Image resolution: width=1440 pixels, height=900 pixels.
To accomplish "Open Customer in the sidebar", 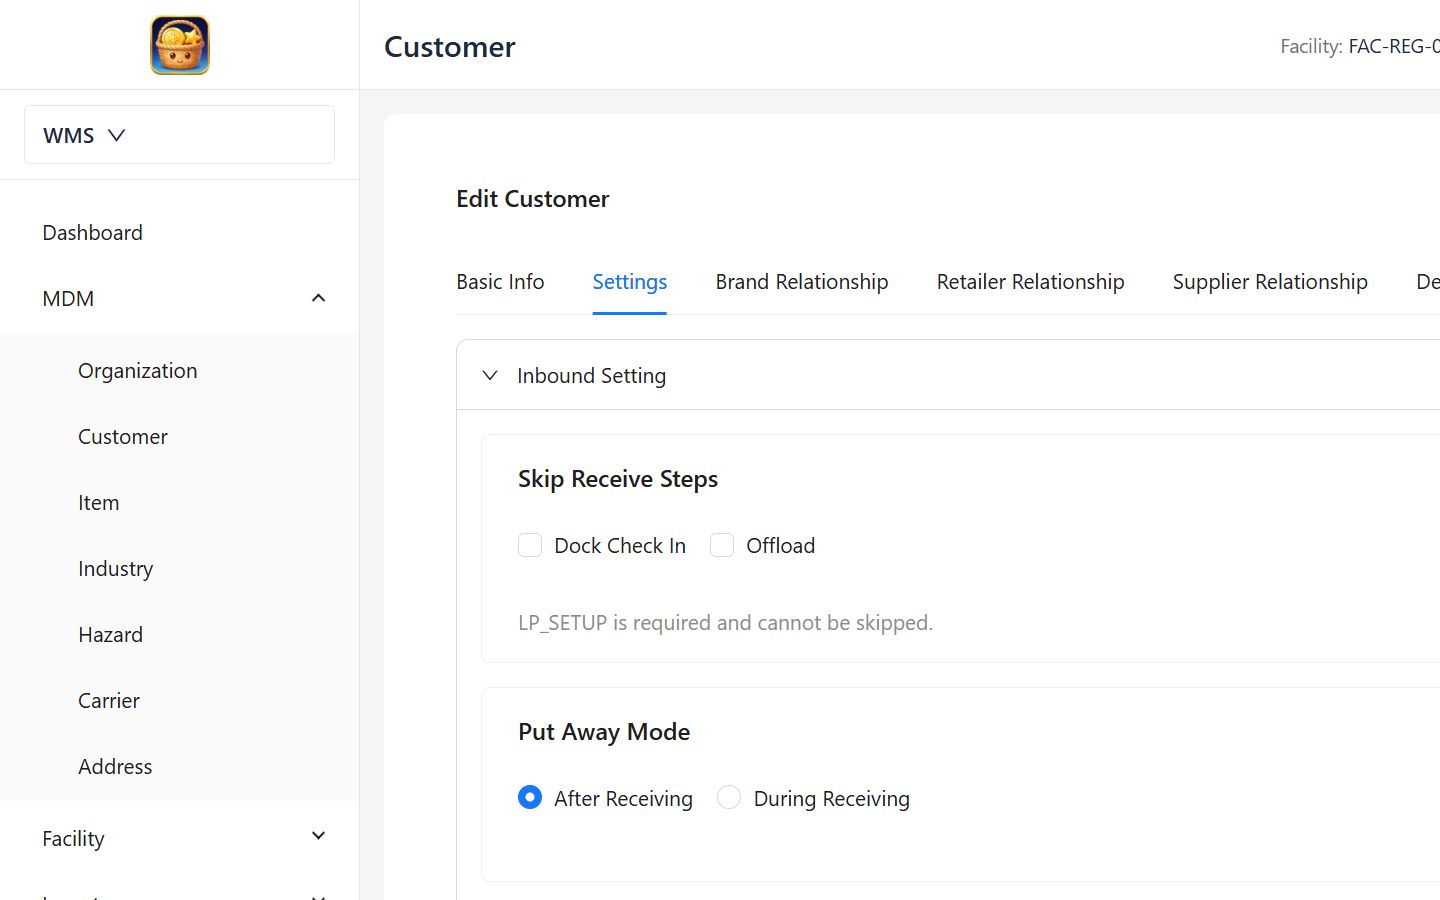I will click(122, 436).
